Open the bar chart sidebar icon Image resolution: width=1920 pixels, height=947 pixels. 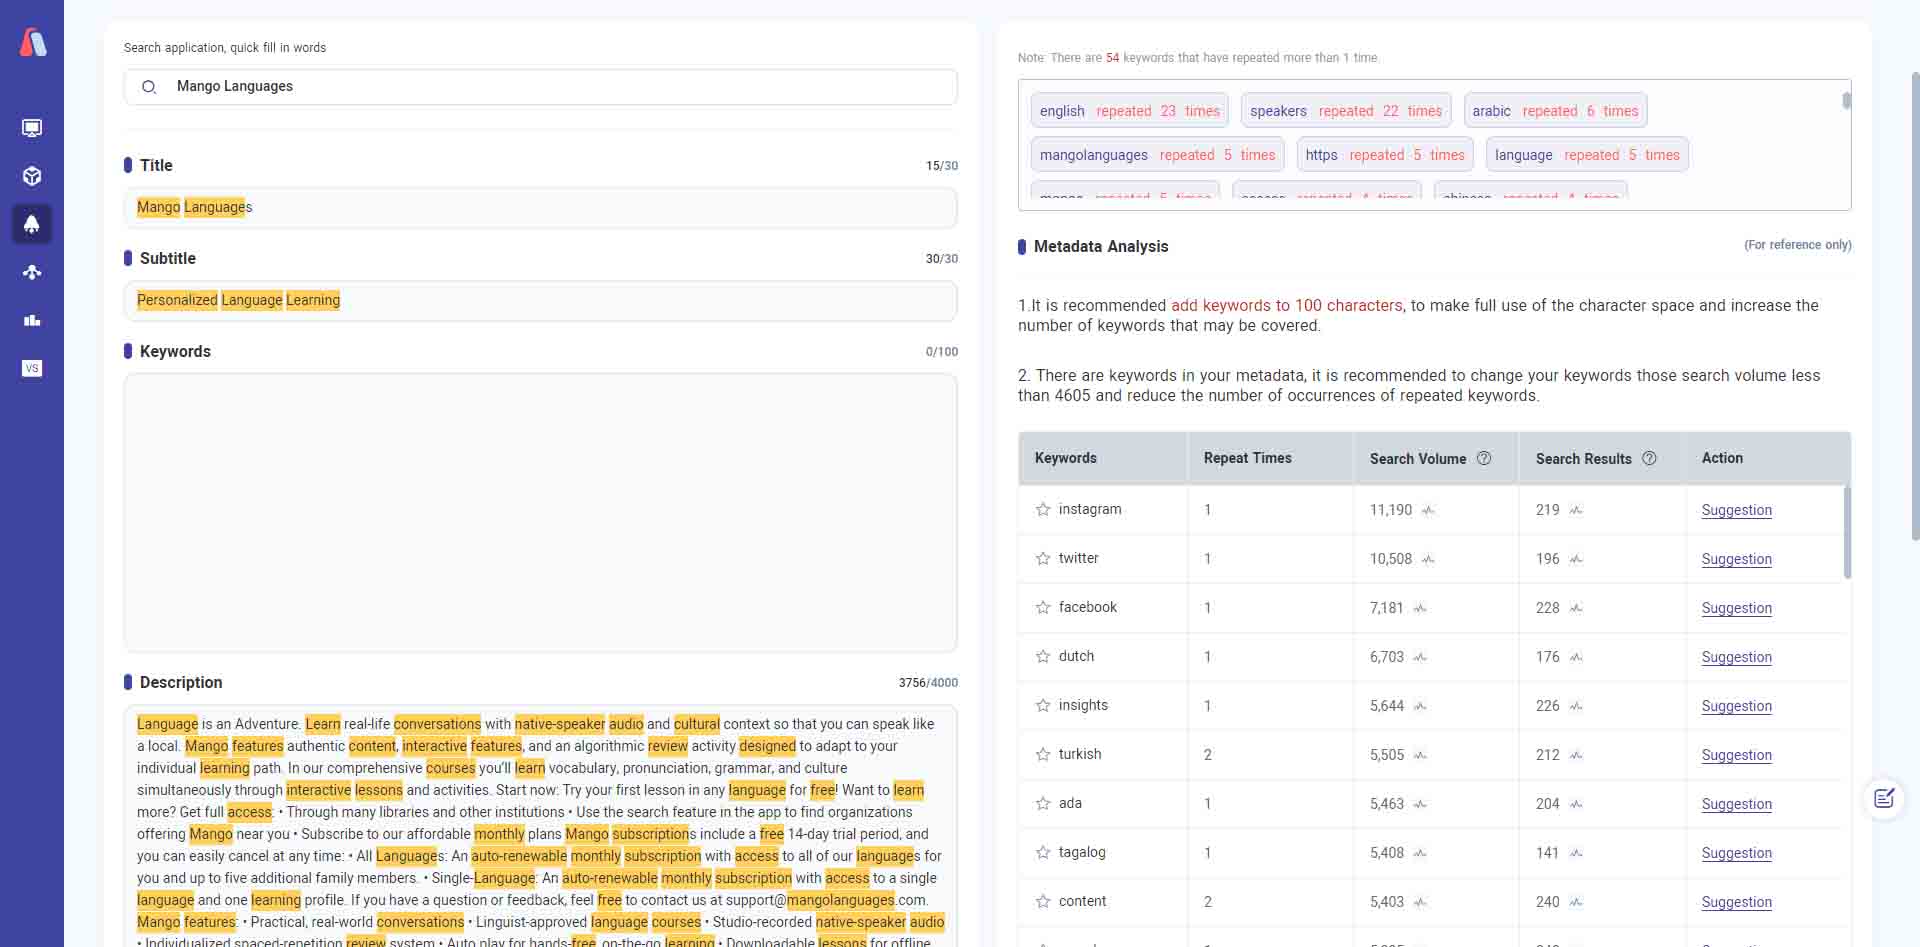tap(32, 320)
